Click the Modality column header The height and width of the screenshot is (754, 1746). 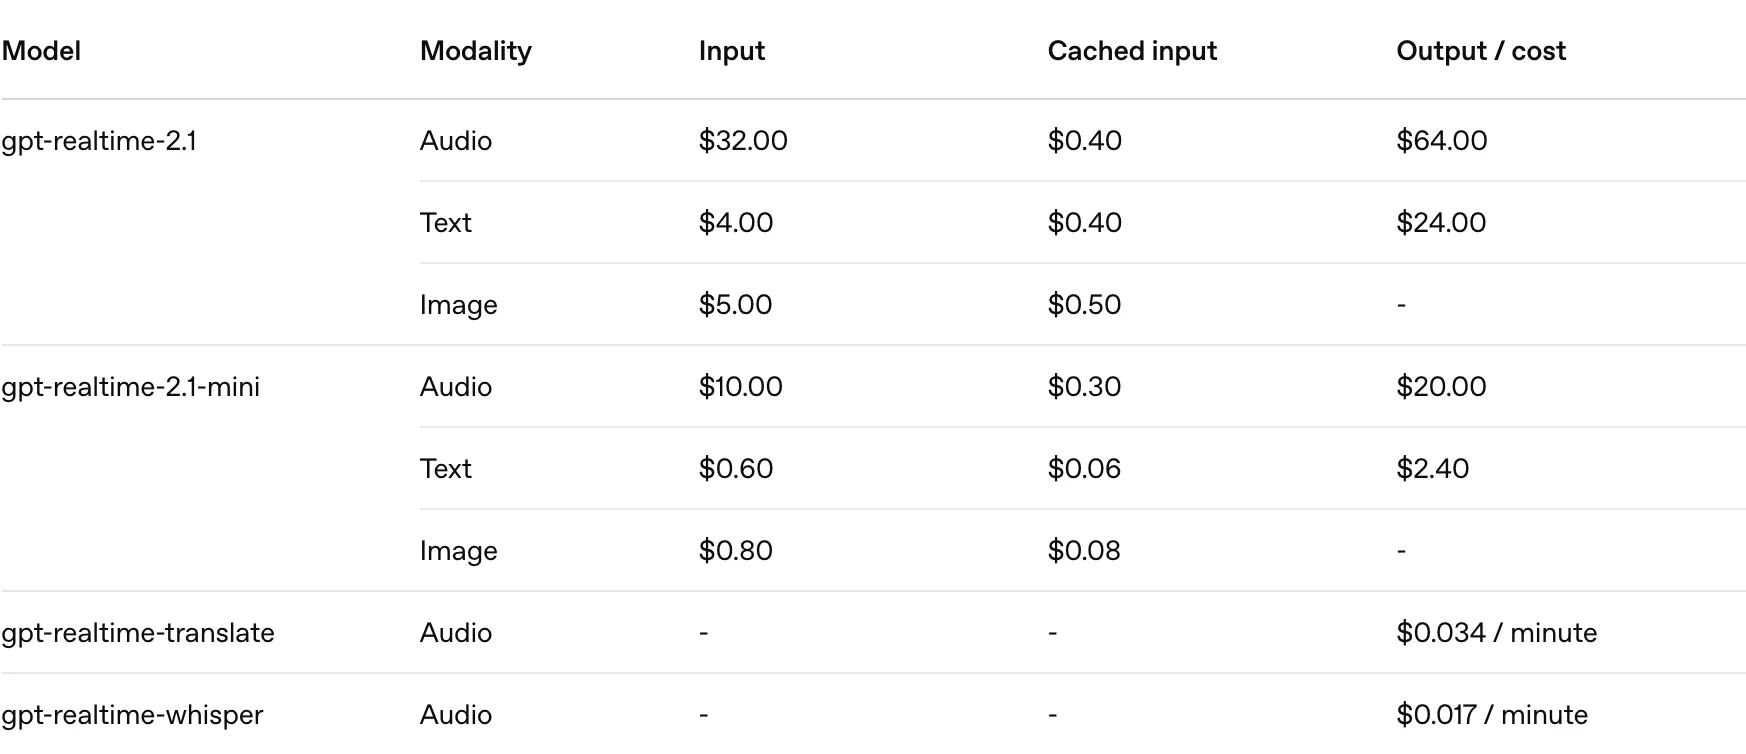point(476,51)
